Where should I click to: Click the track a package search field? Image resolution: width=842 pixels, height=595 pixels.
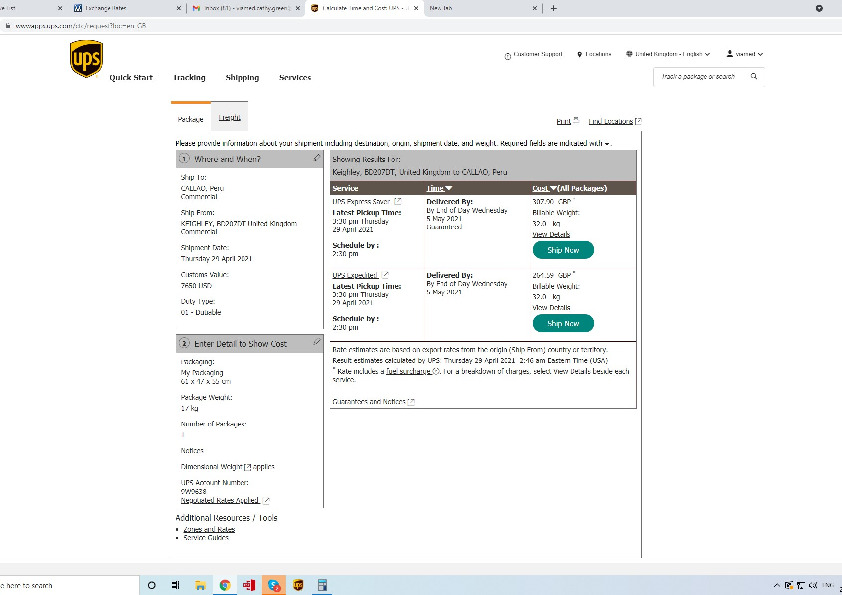tap(700, 76)
